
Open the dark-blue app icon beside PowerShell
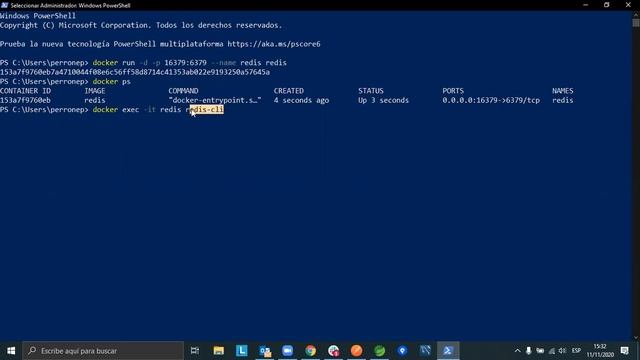(425, 351)
